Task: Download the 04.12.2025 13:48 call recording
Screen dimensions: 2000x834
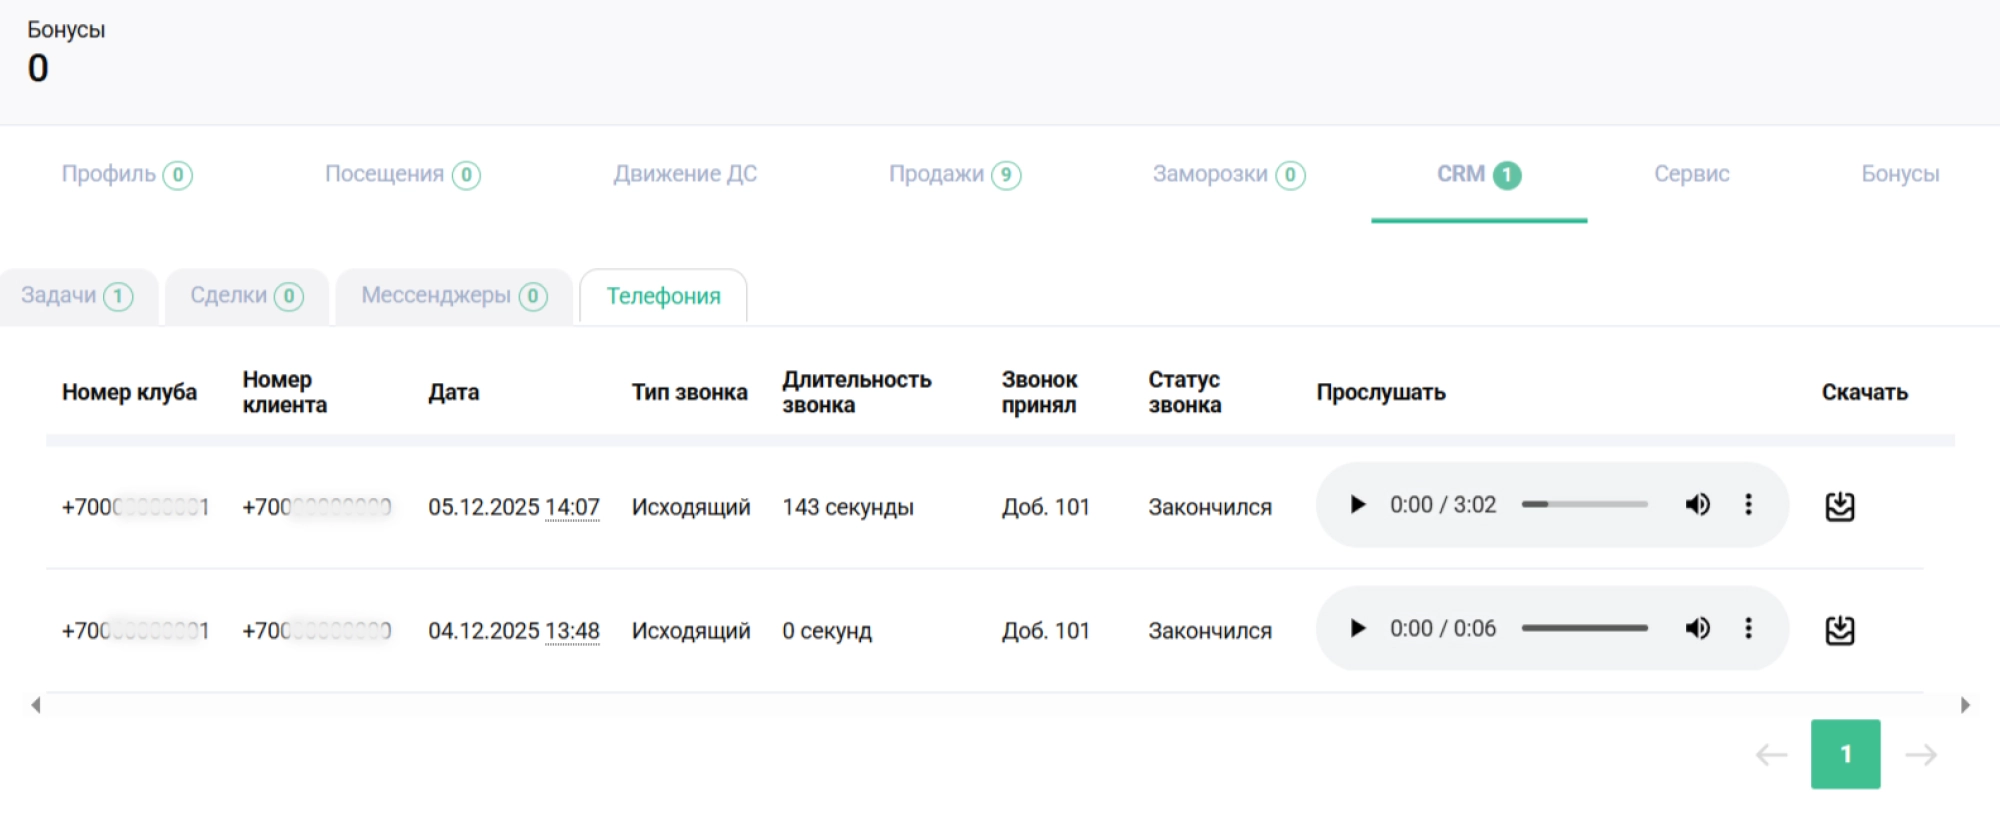Action: tap(1840, 631)
